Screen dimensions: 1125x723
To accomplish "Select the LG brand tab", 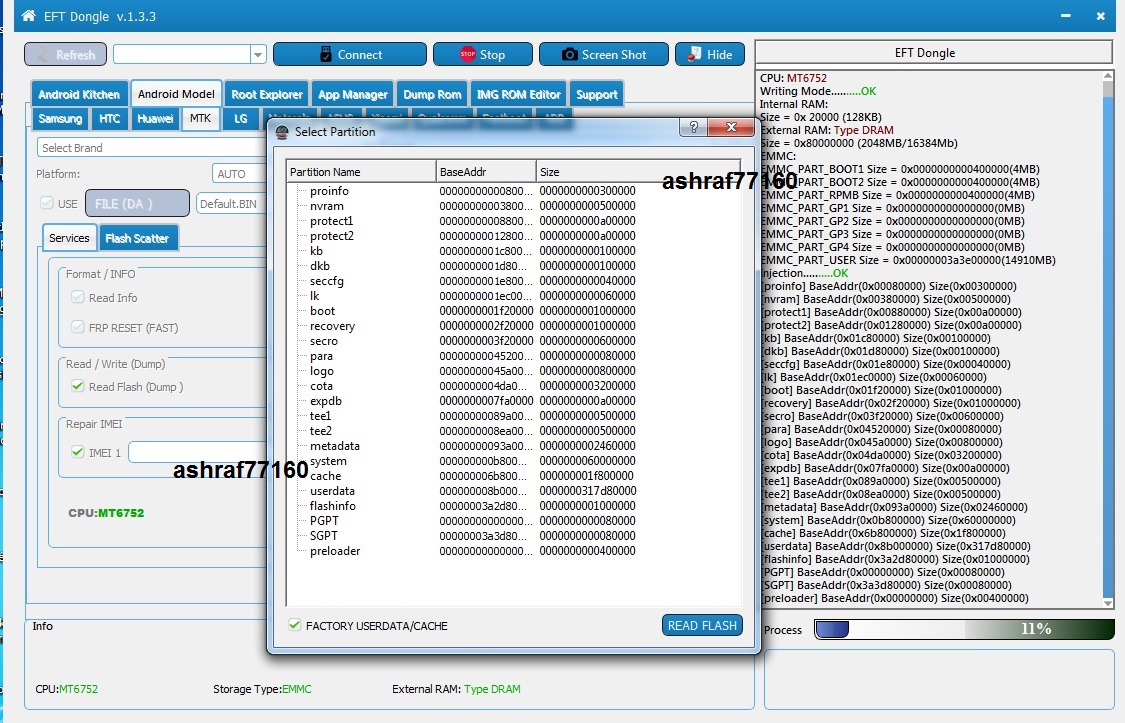I will (240, 118).
